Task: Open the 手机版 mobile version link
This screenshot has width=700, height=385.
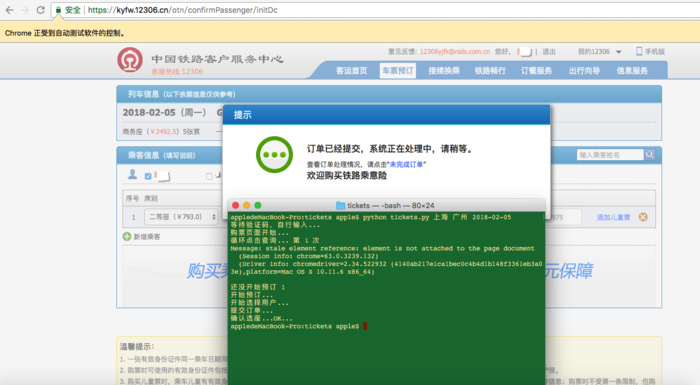Action: point(654,52)
